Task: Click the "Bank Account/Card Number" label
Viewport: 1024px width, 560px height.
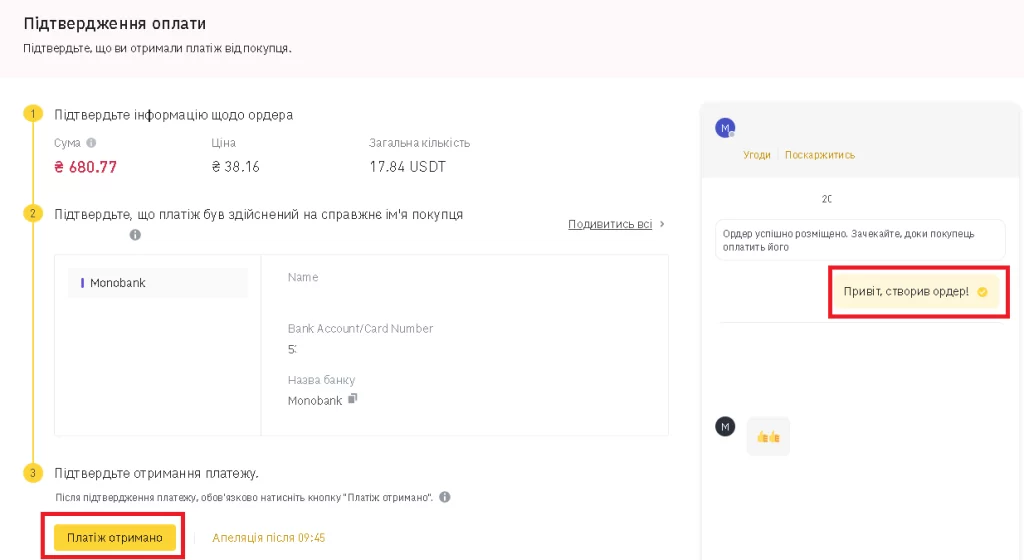Action: click(360, 329)
